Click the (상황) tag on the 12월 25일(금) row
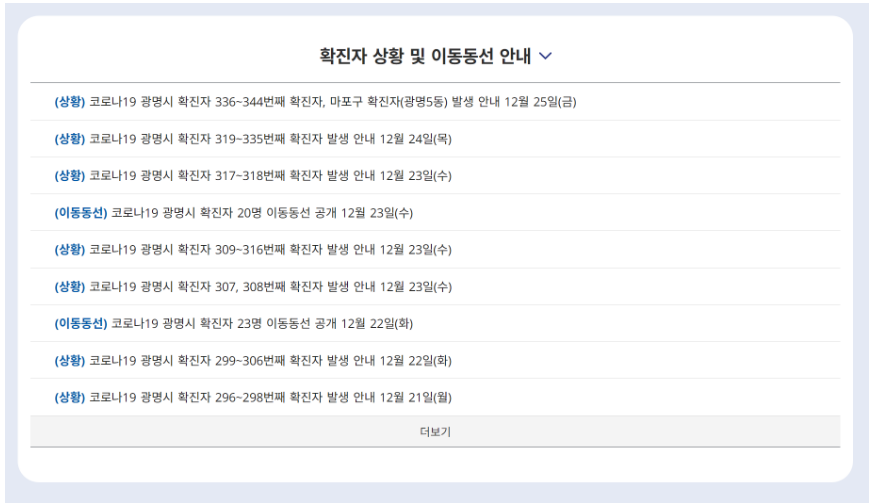Screen dimensions: 871x504 click(x=69, y=102)
